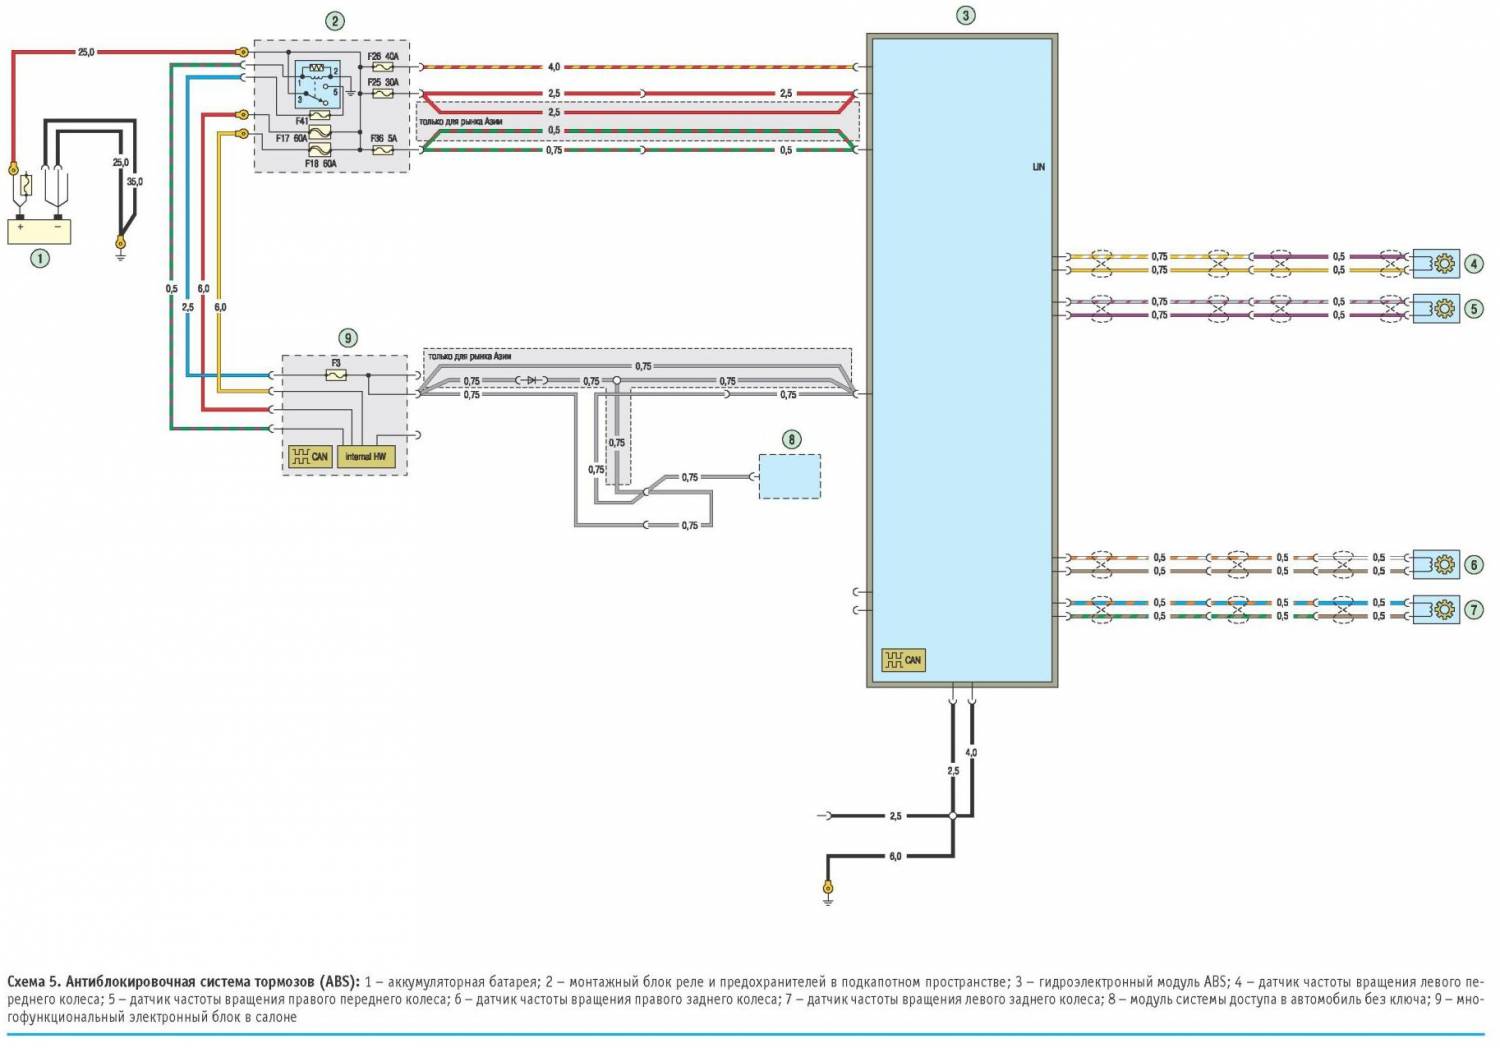Image resolution: width=1500 pixels, height=1048 pixels.
Task: Select the left front wheel sensor gear icon 4
Action: (1443, 264)
